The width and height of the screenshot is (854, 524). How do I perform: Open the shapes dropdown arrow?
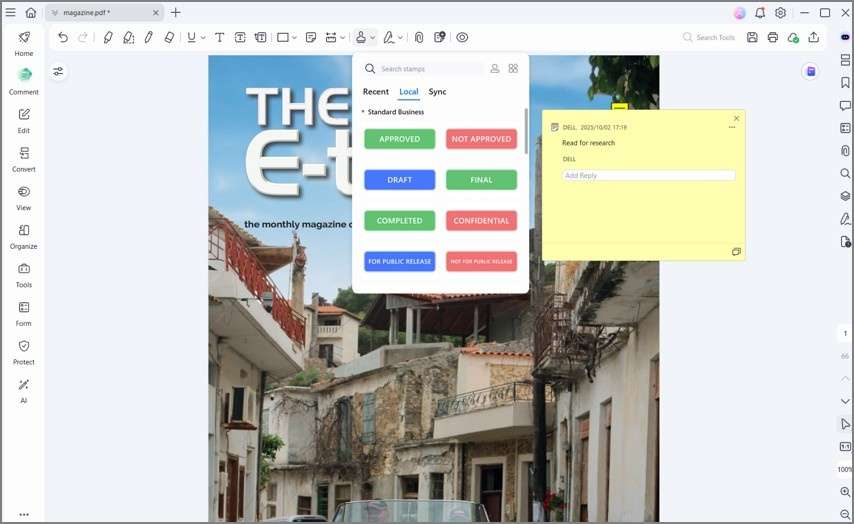coord(295,38)
